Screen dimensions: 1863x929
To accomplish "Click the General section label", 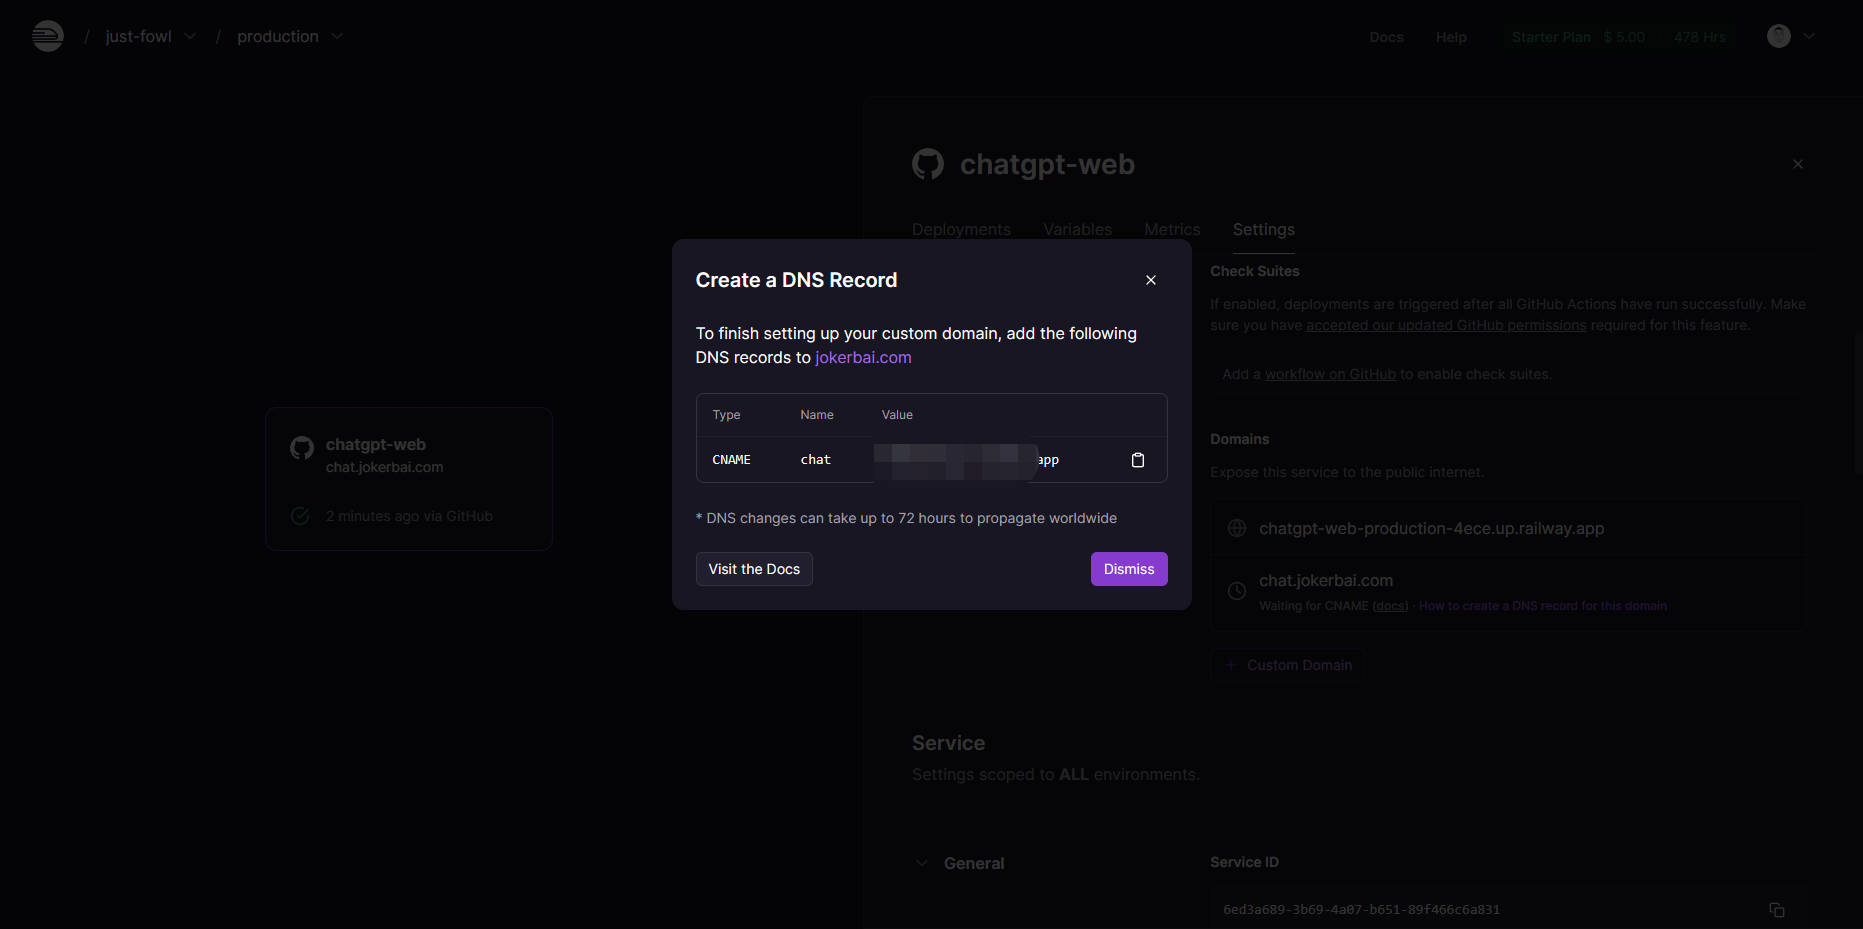I will (974, 863).
